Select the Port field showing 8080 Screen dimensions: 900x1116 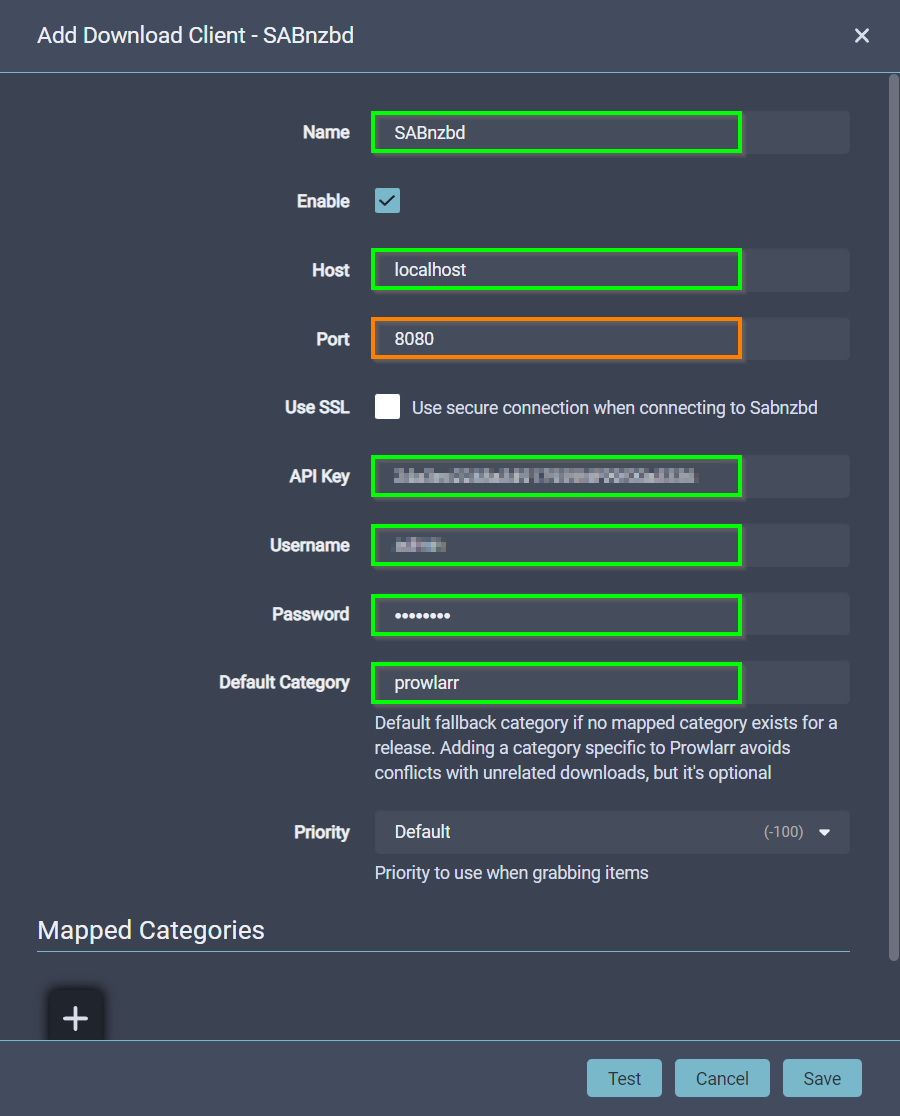click(556, 339)
